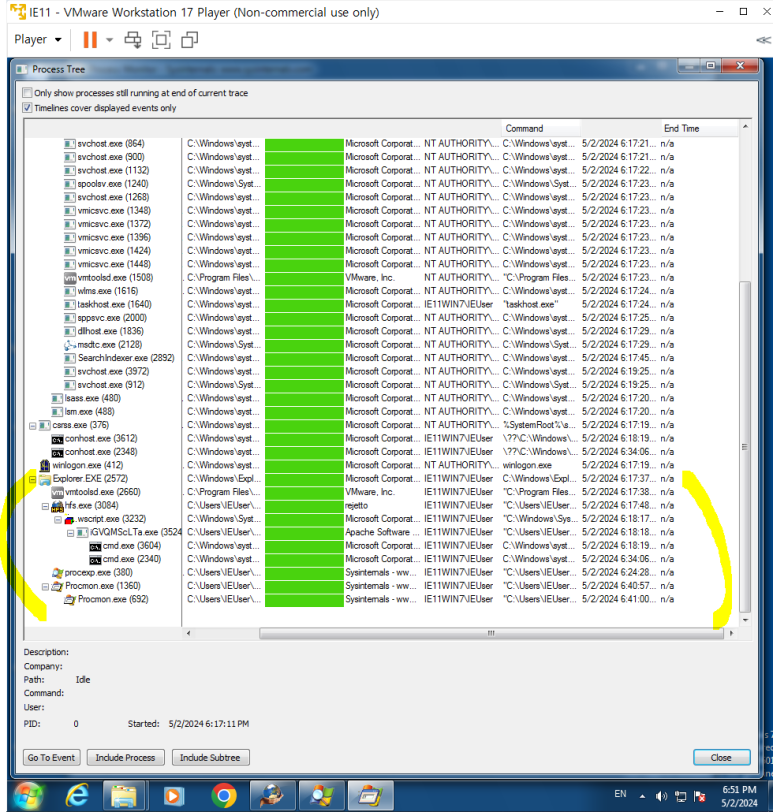Click the Command column header
The width and height of the screenshot is (773, 812).
click(540, 128)
